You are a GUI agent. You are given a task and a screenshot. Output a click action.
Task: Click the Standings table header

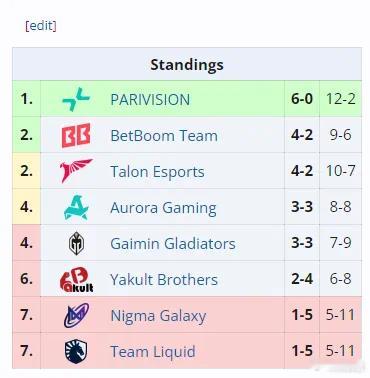187,64
